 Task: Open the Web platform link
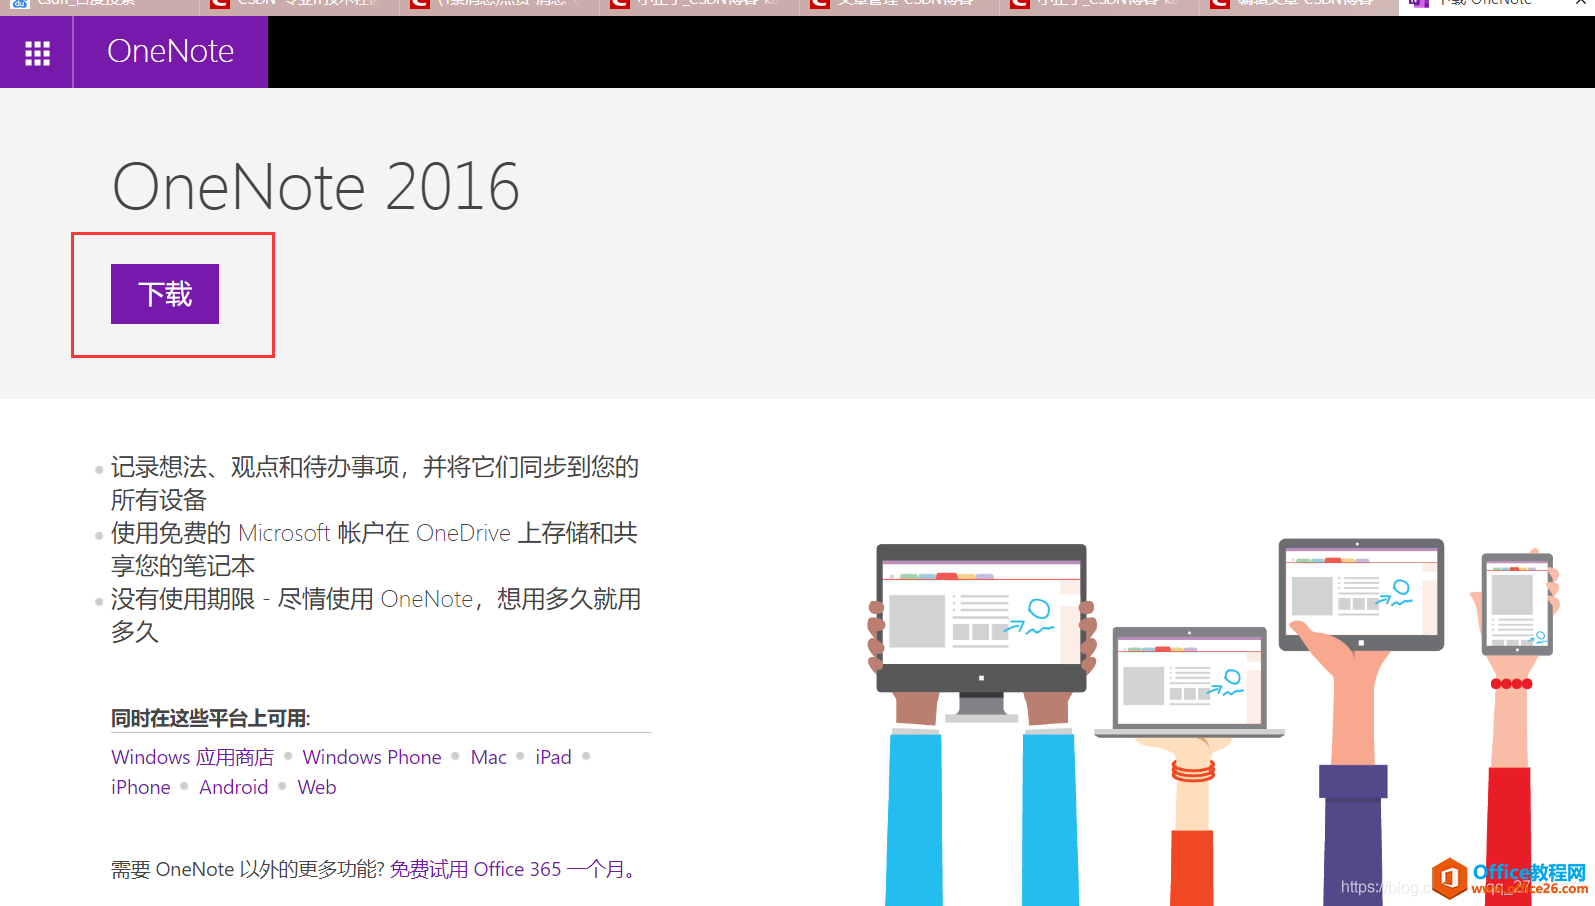click(x=317, y=787)
